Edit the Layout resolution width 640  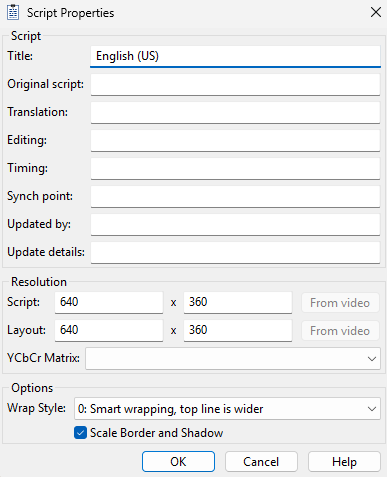coord(109,331)
